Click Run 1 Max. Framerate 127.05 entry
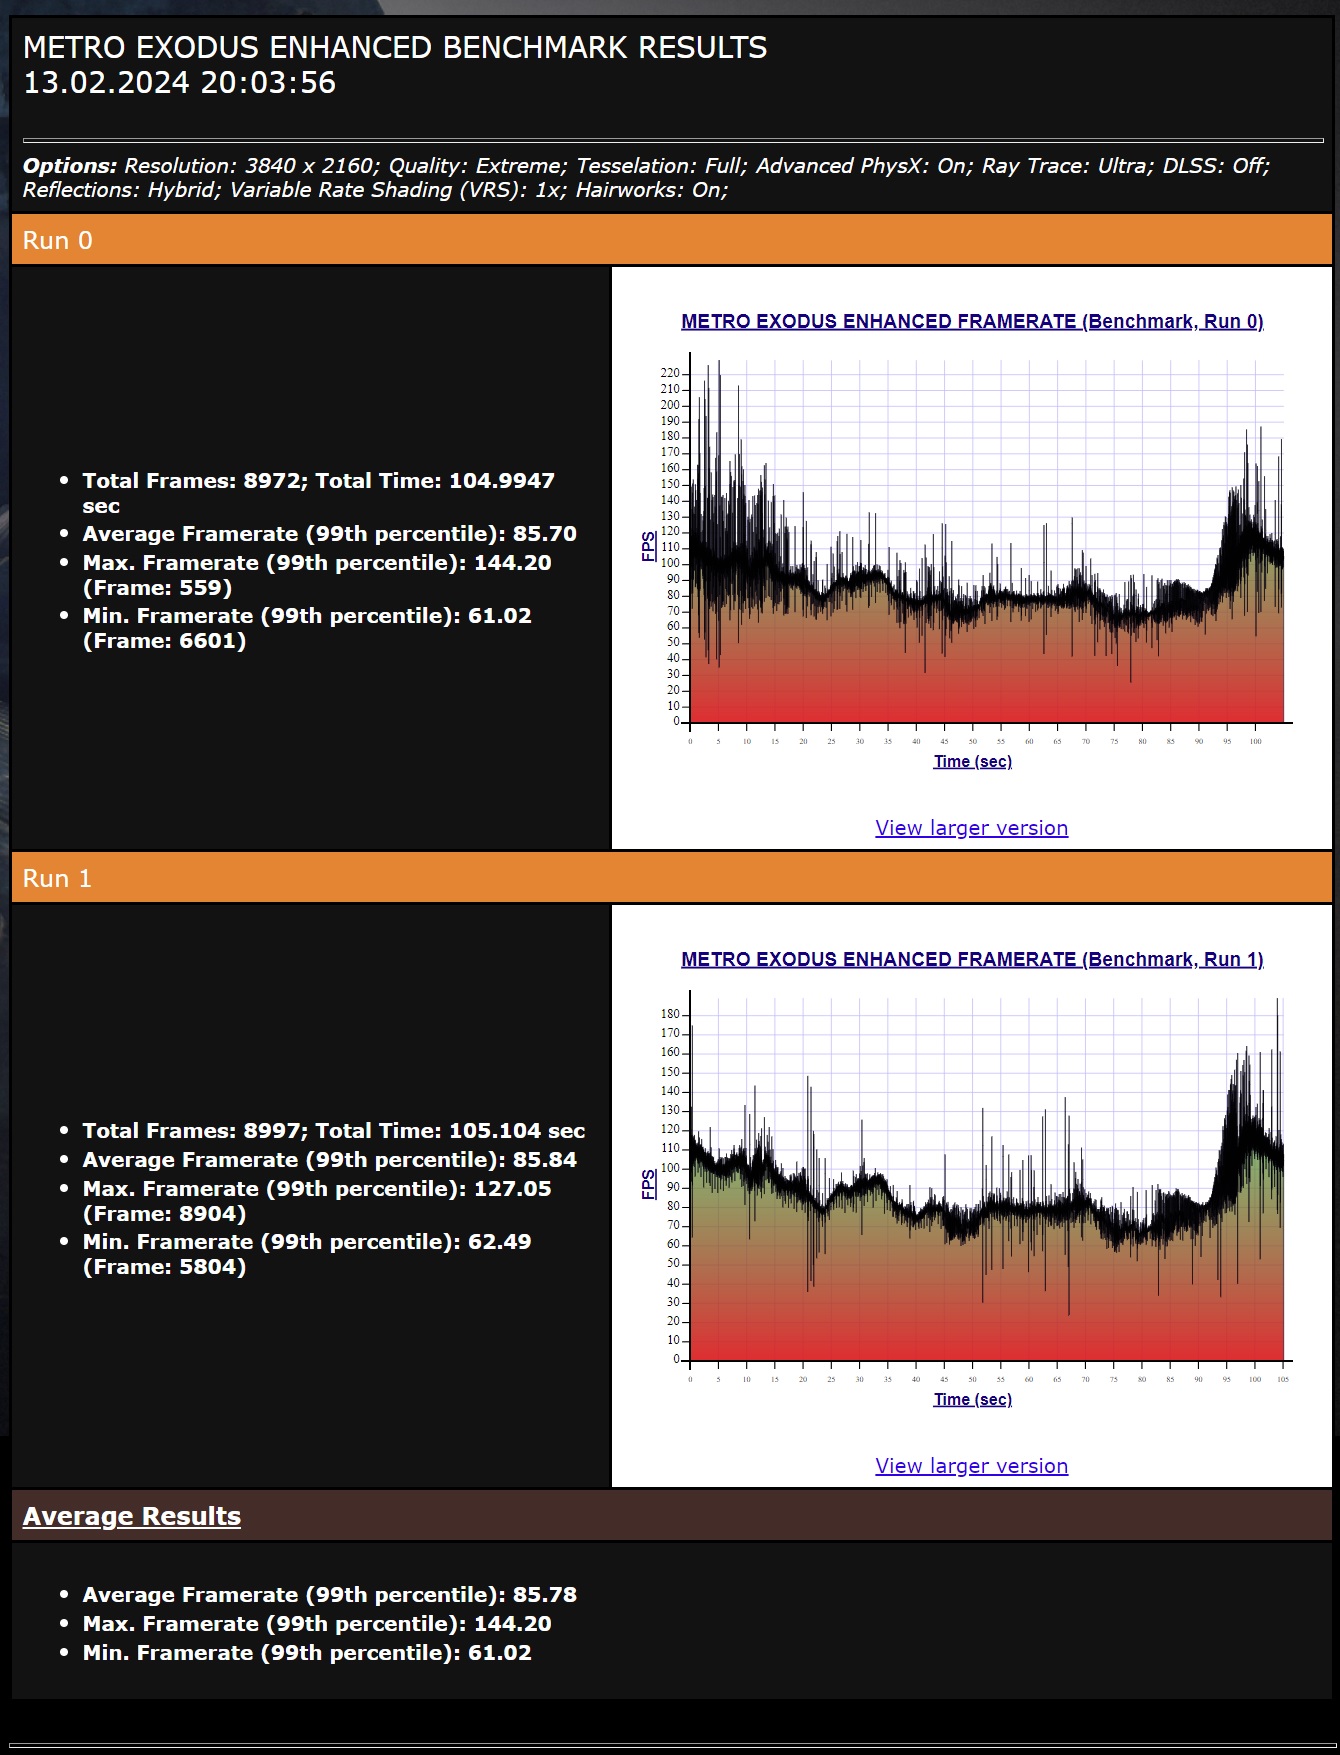1340x1755 pixels. click(x=317, y=1201)
